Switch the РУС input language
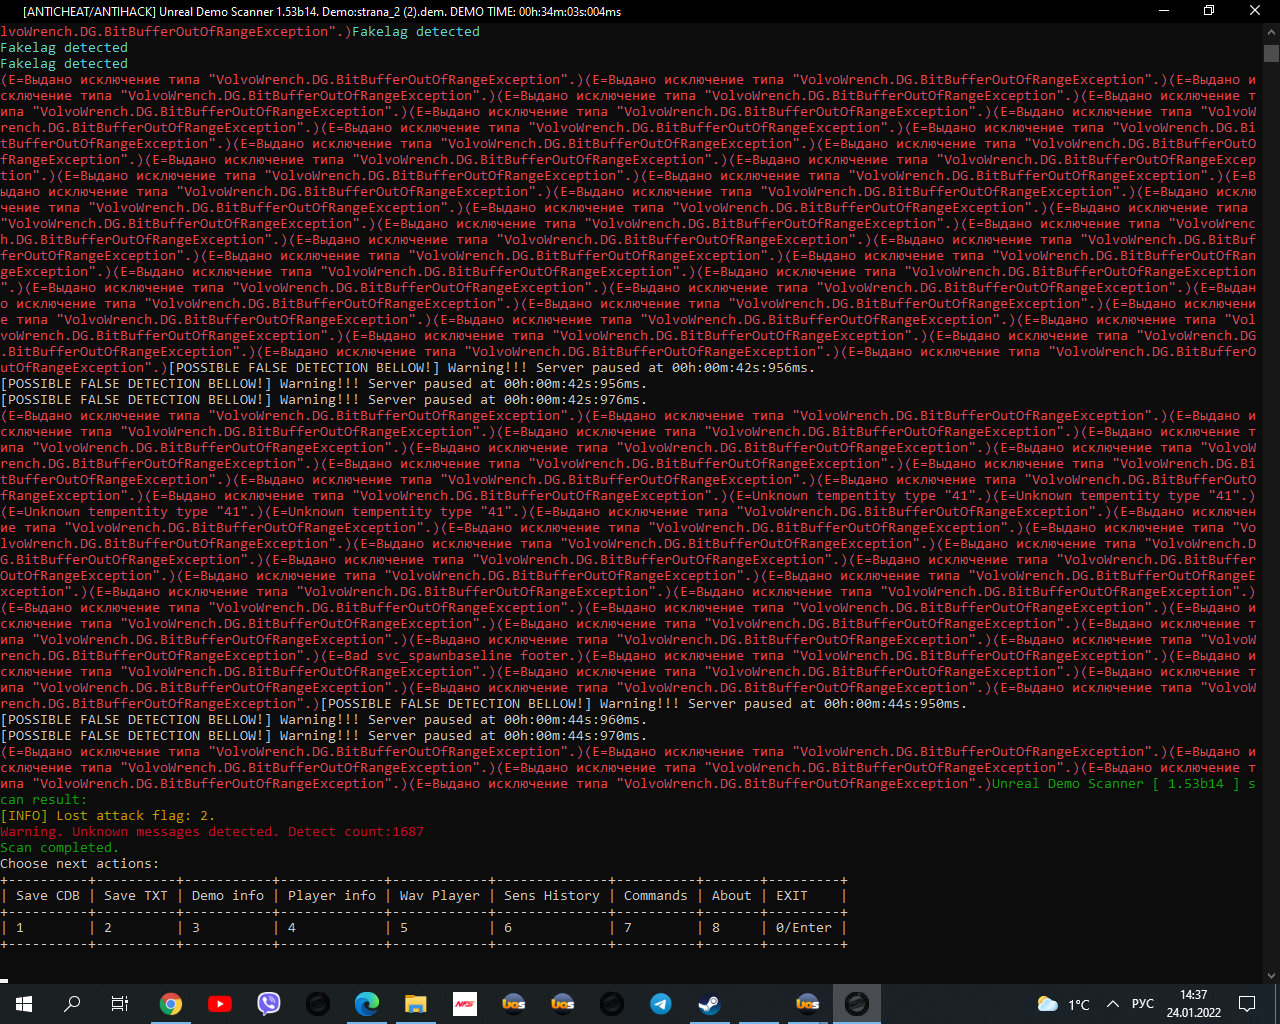1280x1024 pixels. point(1143,1004)
